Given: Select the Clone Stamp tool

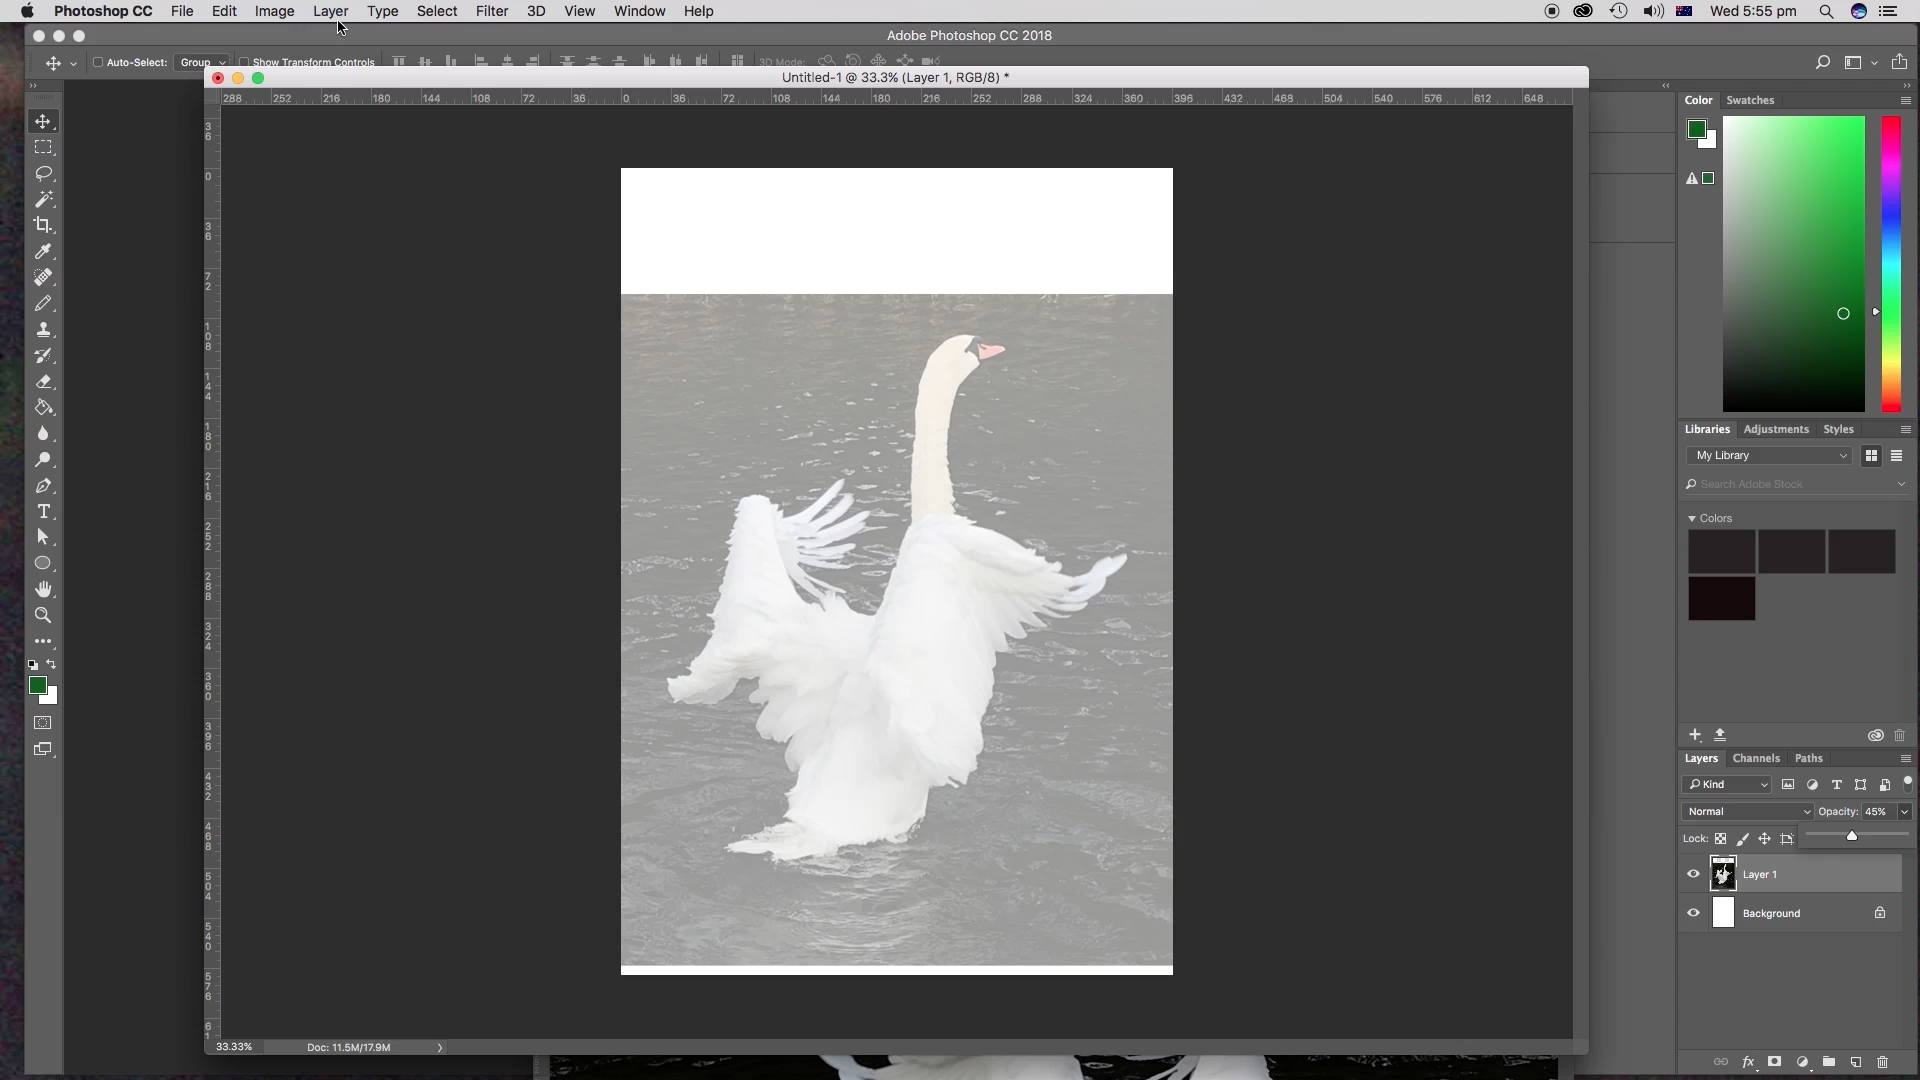Looking at the screenshot, I should click(43, 329).
